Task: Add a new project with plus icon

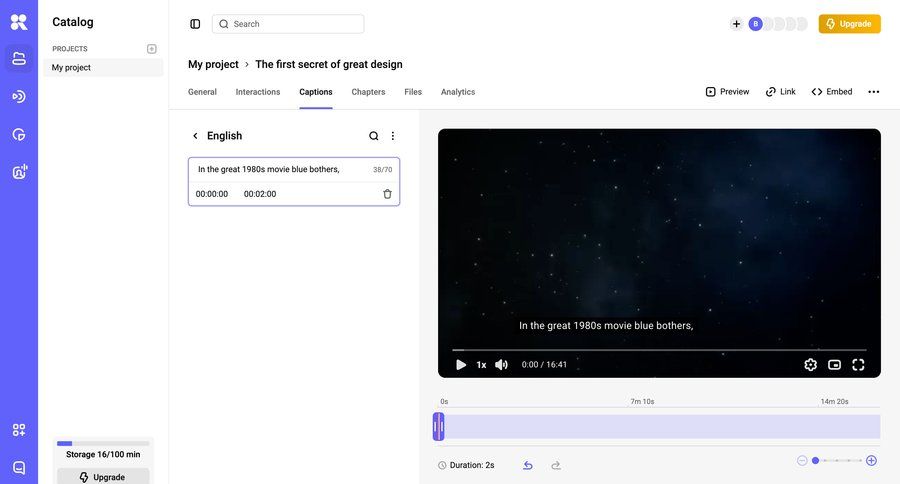Action: [x=152, y=49]
